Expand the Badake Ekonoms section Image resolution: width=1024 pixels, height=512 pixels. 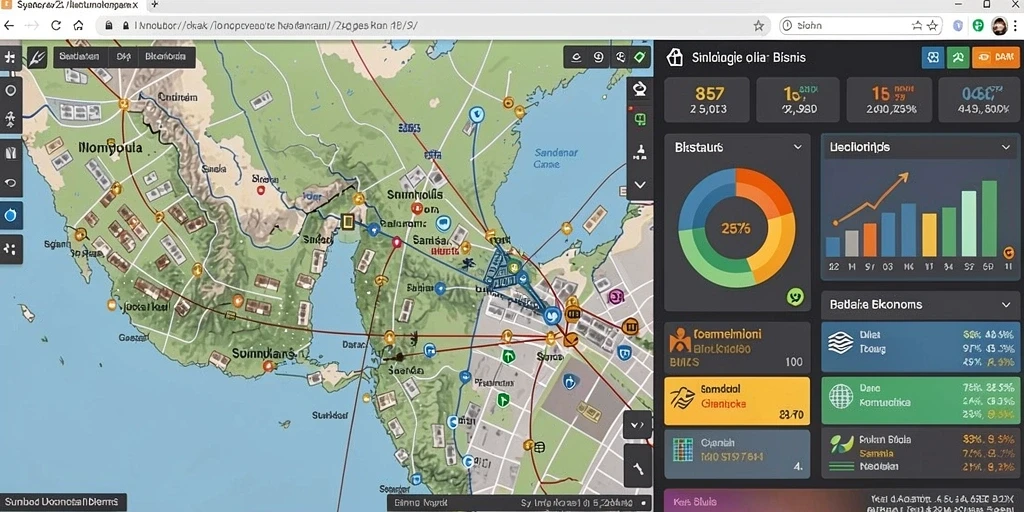click(1006, 304)
